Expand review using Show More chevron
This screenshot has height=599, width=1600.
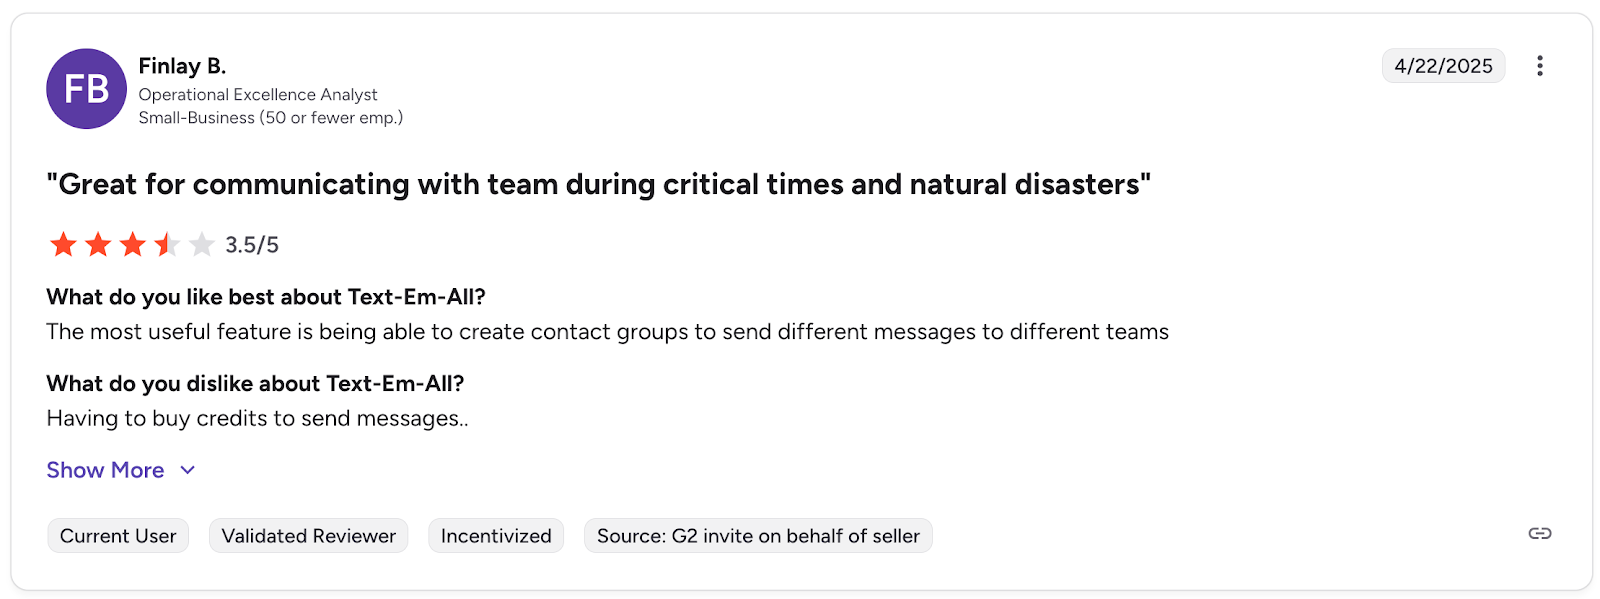(x=187, y=470)
